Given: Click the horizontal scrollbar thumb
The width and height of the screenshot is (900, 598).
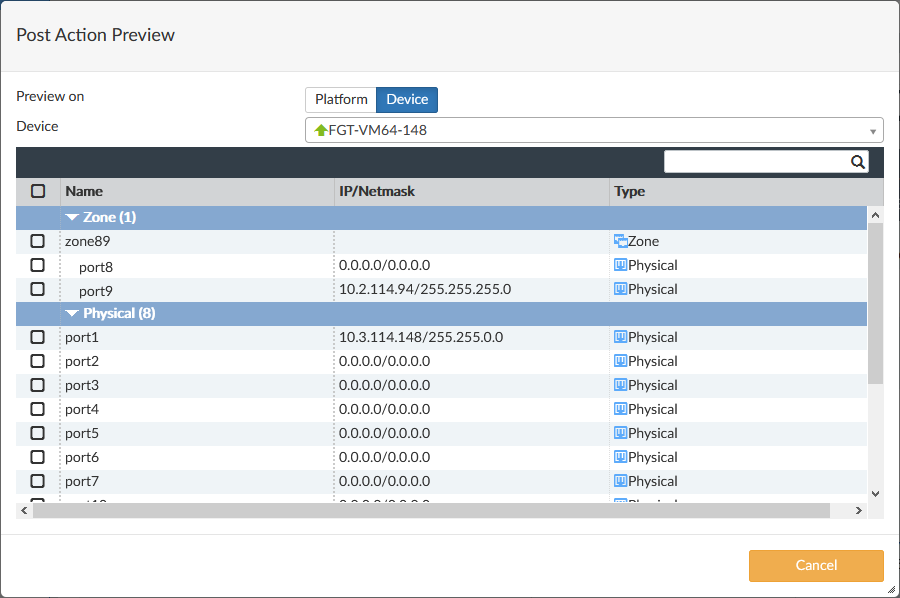Looking at the screenshot, I should [x=431, y=510].
